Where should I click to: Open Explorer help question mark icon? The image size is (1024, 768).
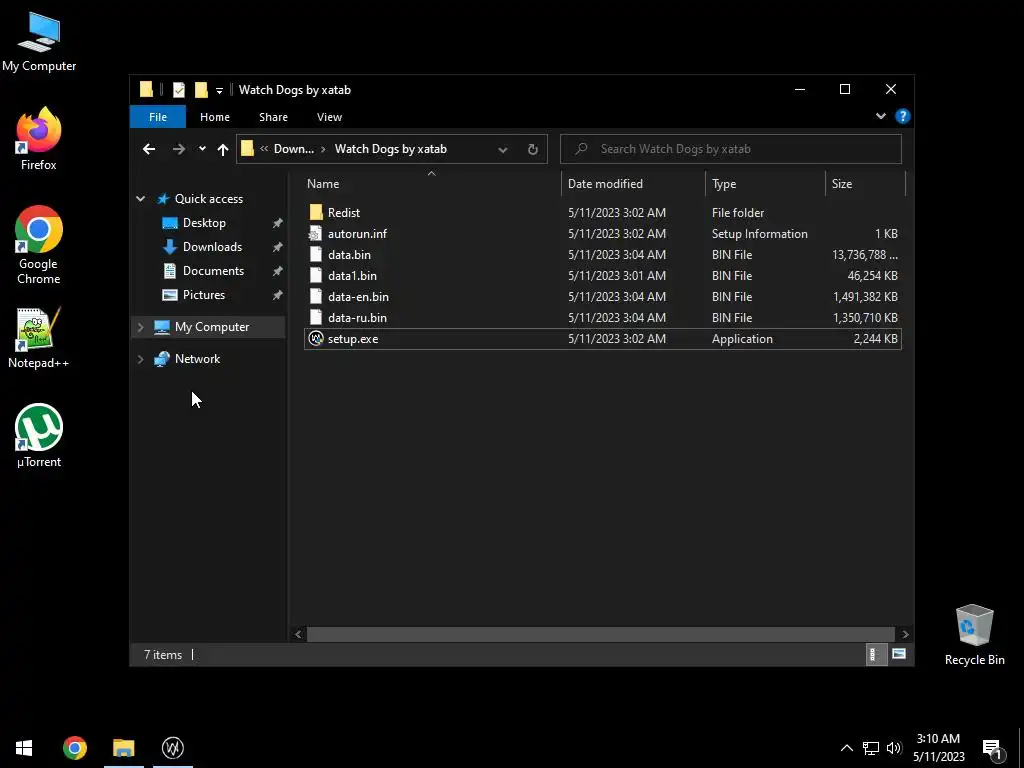(903, 116)
